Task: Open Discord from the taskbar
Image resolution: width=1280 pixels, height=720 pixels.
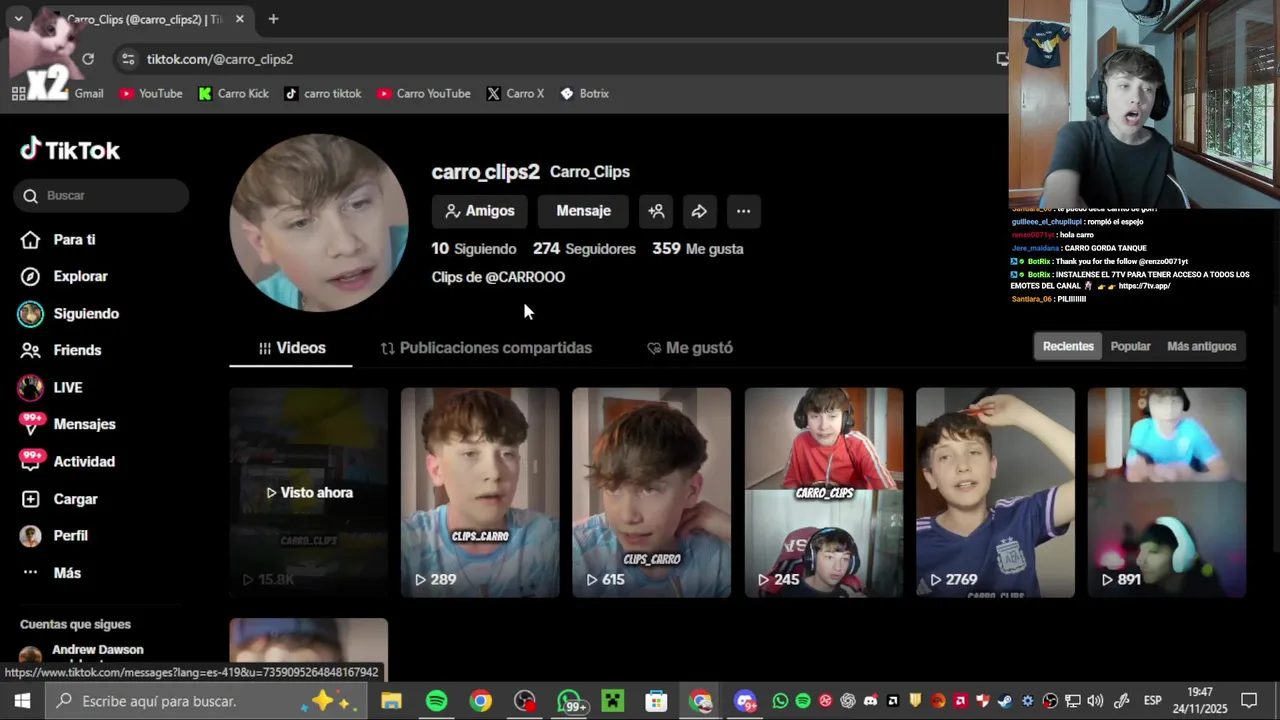Action: point(746,701)
